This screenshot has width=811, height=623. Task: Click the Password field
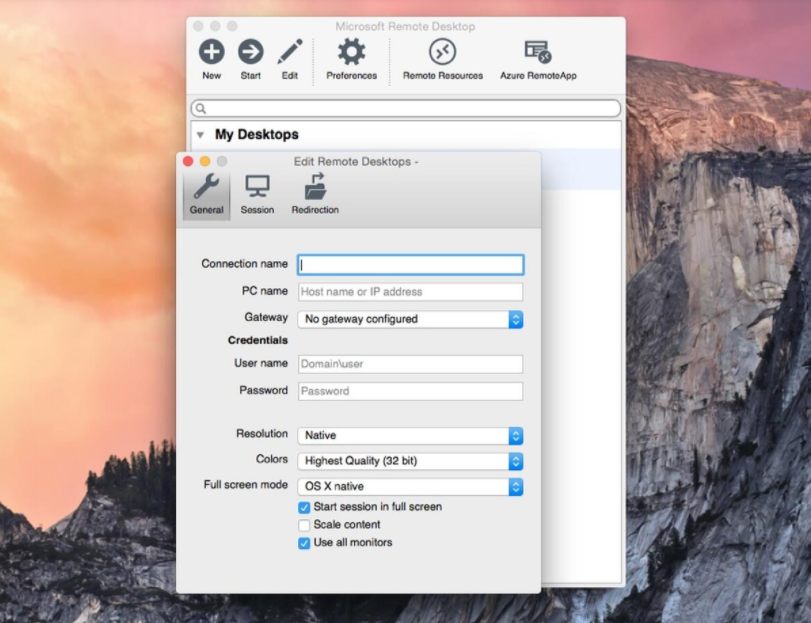pyautogui.click(x=411, y=391)
